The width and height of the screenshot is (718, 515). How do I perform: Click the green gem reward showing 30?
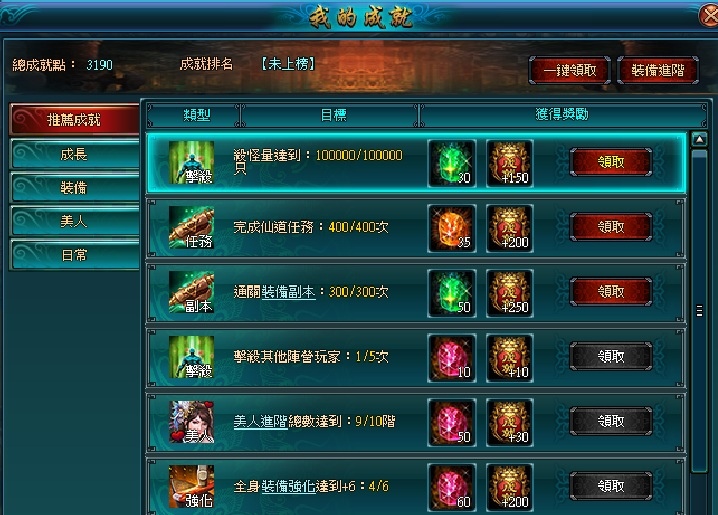pyautogui.click(x=452, y=163)
